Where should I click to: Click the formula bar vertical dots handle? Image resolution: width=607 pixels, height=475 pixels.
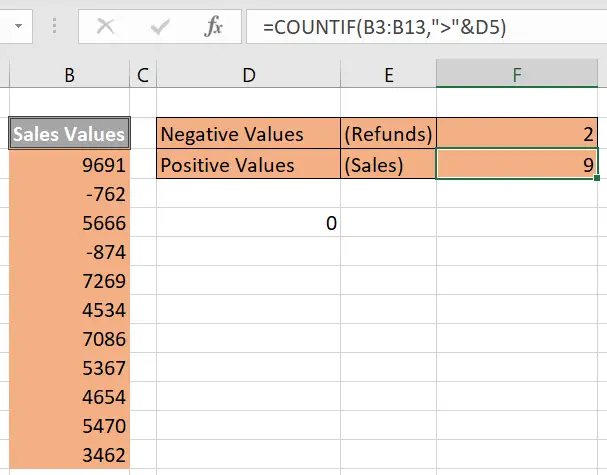point(54,26)
